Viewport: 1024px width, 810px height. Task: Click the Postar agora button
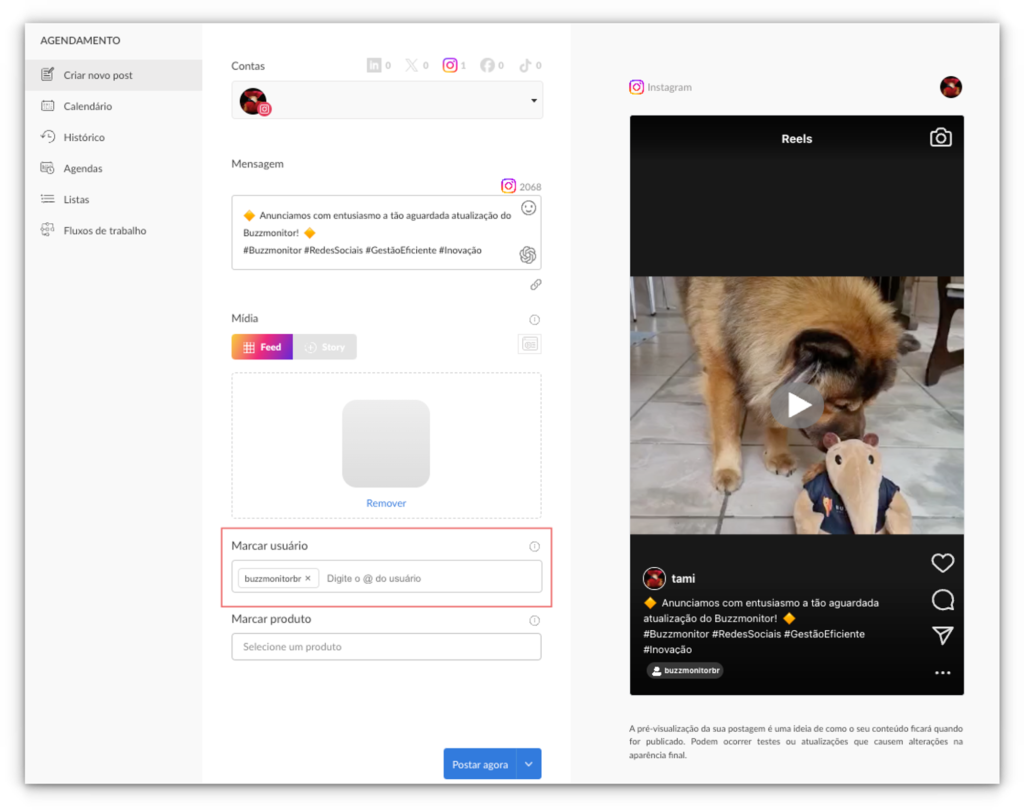480,764
